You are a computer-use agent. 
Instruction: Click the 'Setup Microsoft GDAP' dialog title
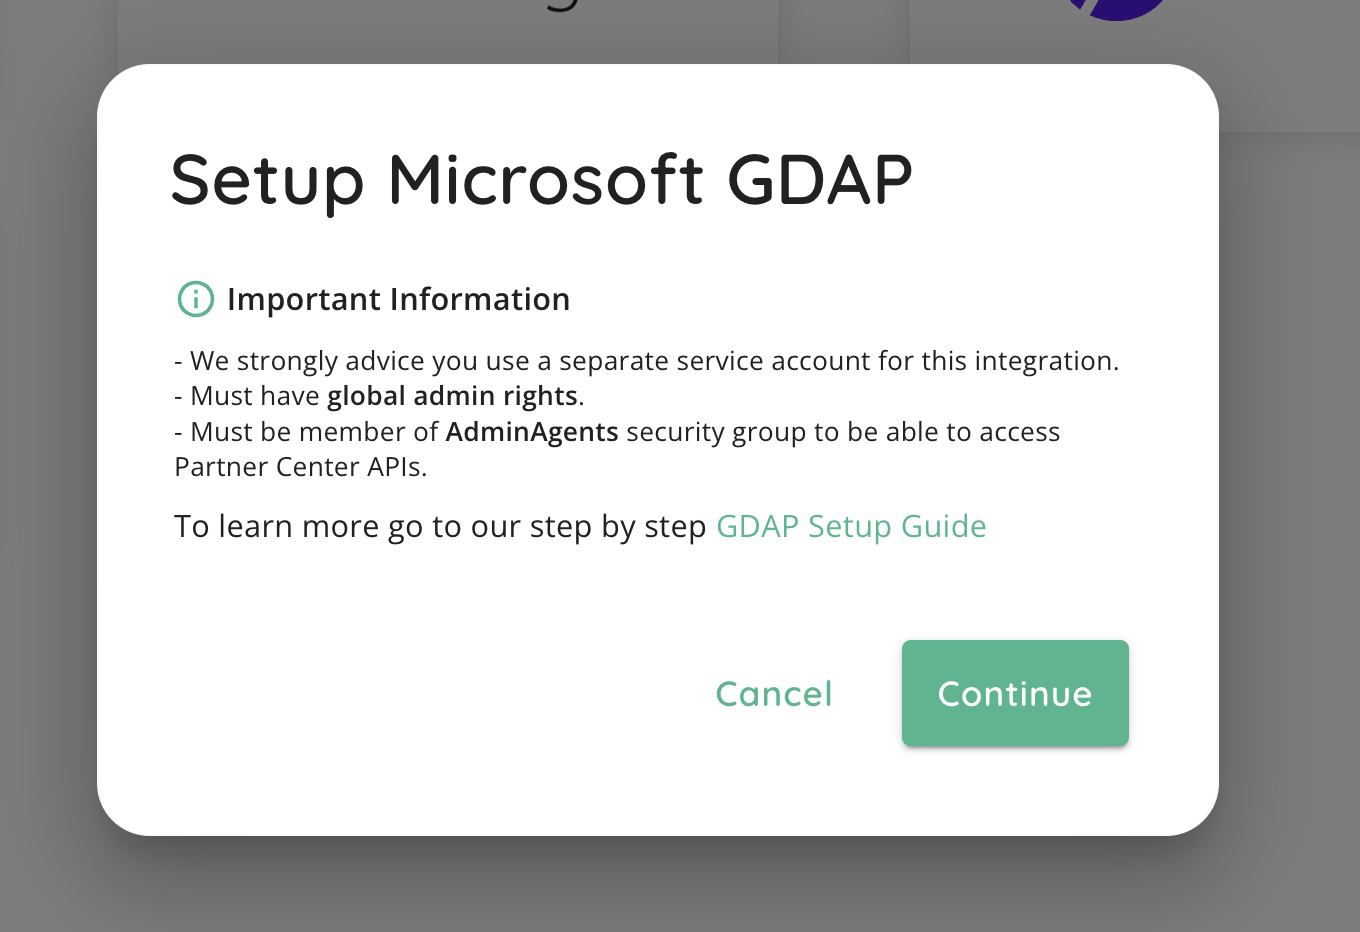541,180
